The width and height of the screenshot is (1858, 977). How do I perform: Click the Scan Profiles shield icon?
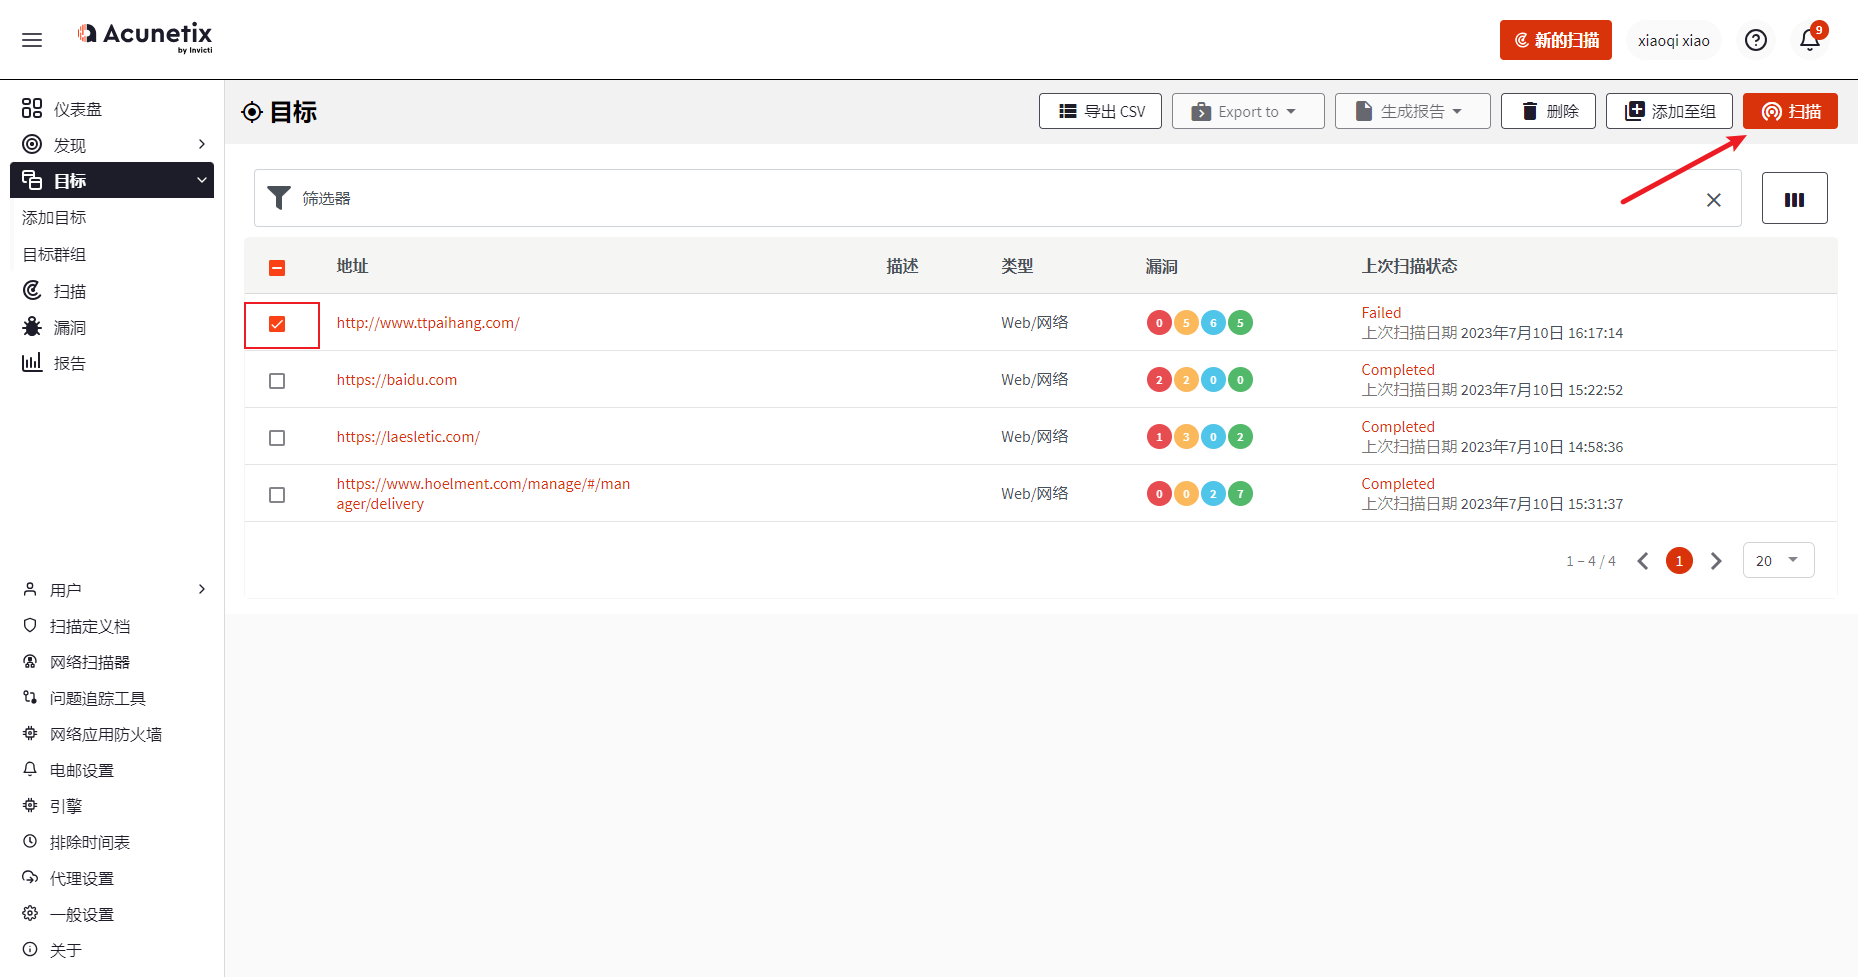click(x=30, y=625)
